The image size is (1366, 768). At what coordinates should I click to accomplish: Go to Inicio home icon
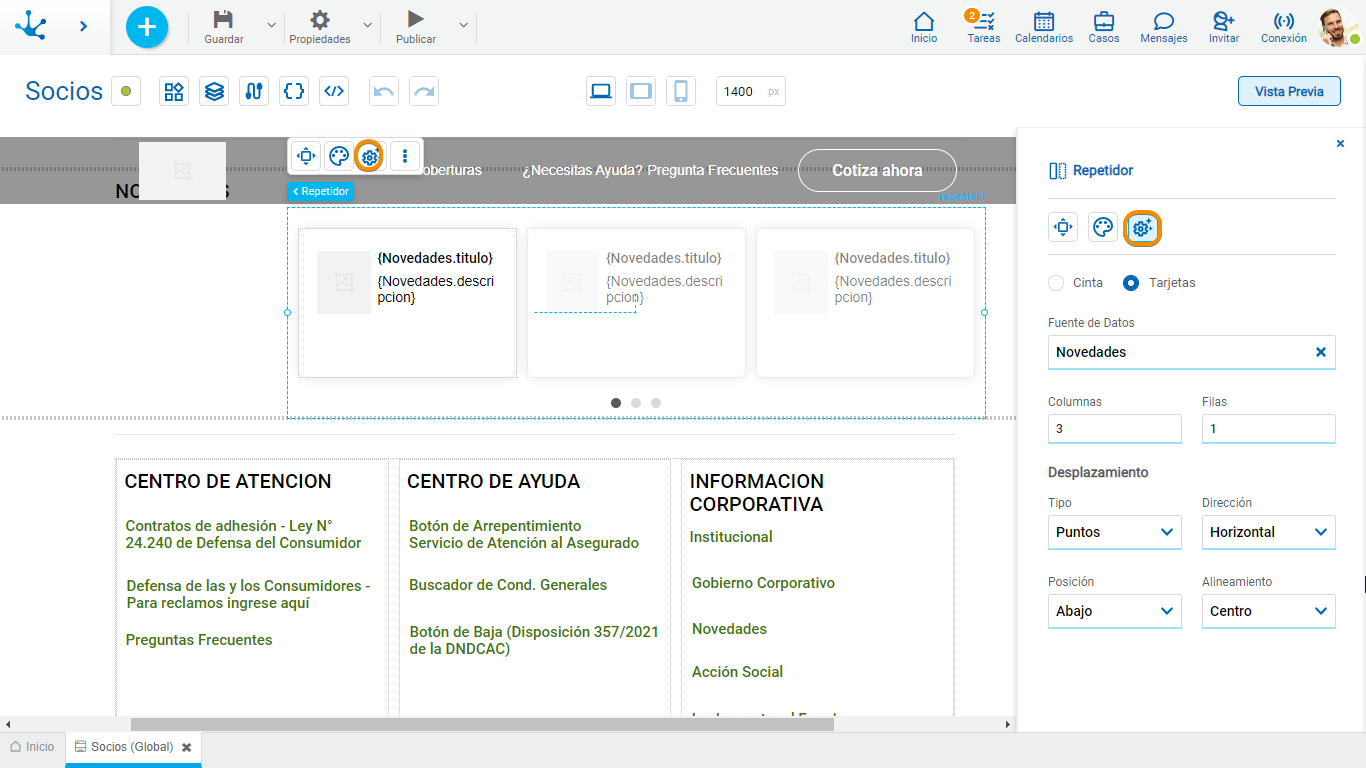tap(924, 21)
